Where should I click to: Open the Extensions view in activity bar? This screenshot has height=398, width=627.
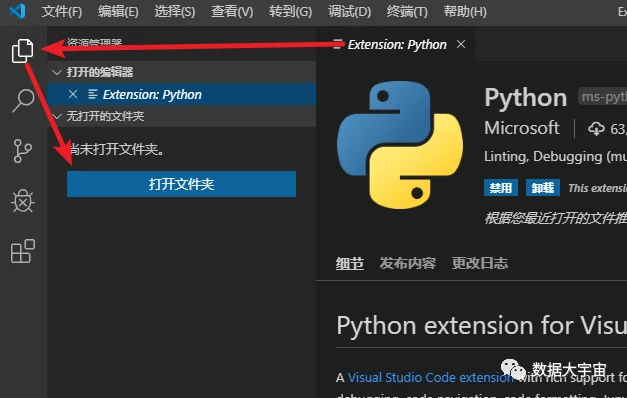(x=23, y=251)
